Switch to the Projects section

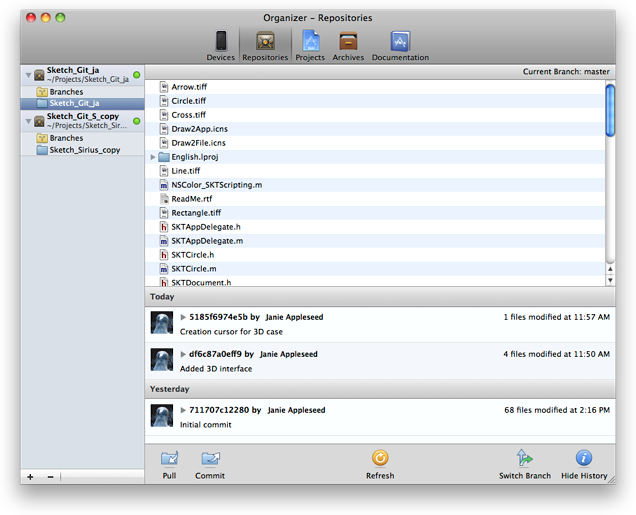(x=310, y=42)
